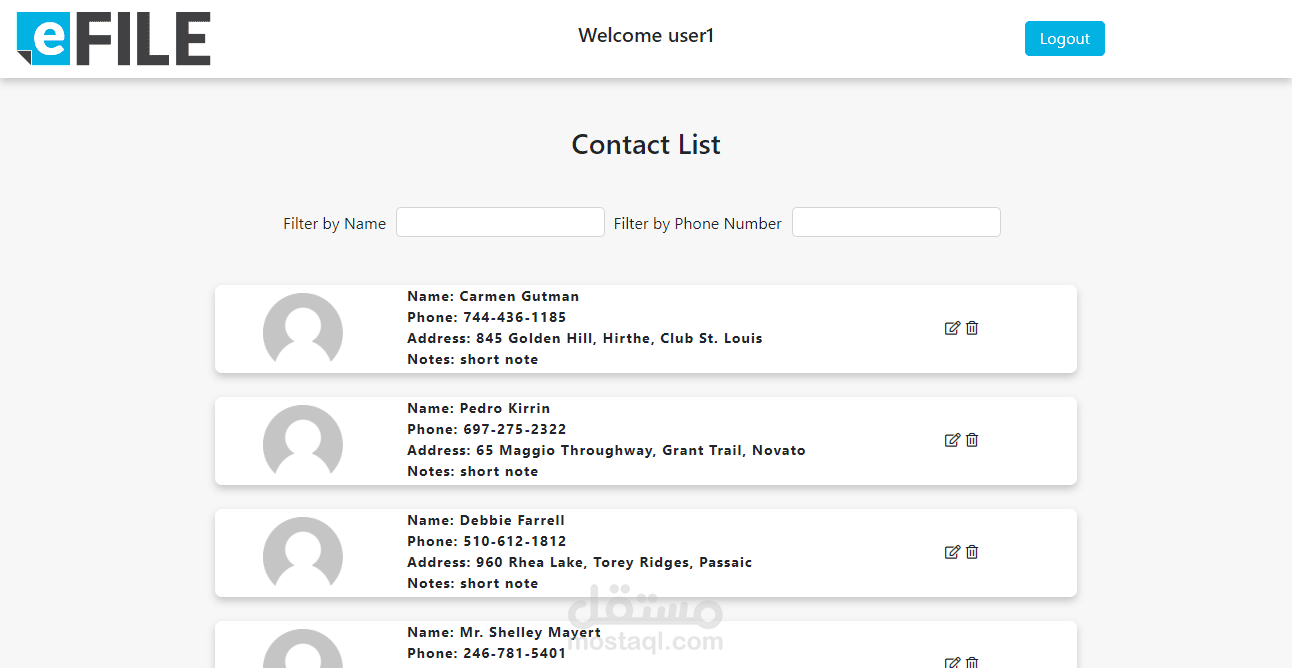Click the edit icon for Carmen Gutman
Screen dimensions: 1292x668
tap(952, 327)
